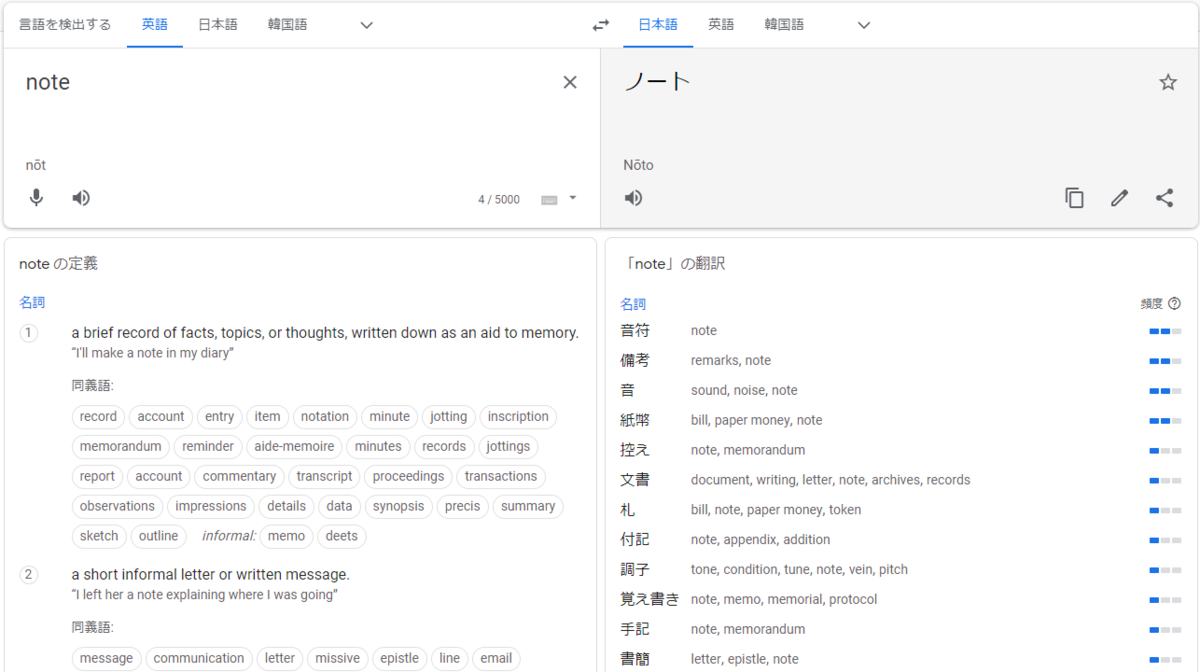Viewport: 1200px width, 672px height.
Task: Click the translation 控え
Action: click(635, 451)
